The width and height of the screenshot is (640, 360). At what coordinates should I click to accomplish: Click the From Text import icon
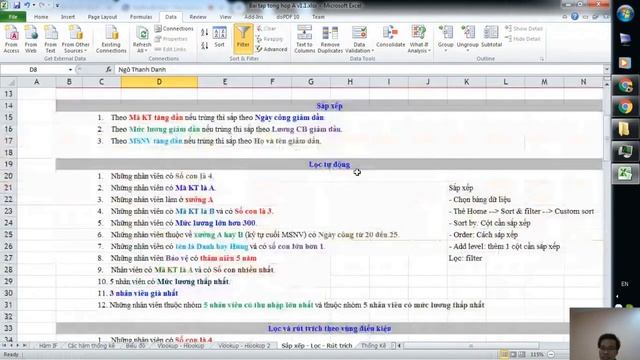click(50, 39)
